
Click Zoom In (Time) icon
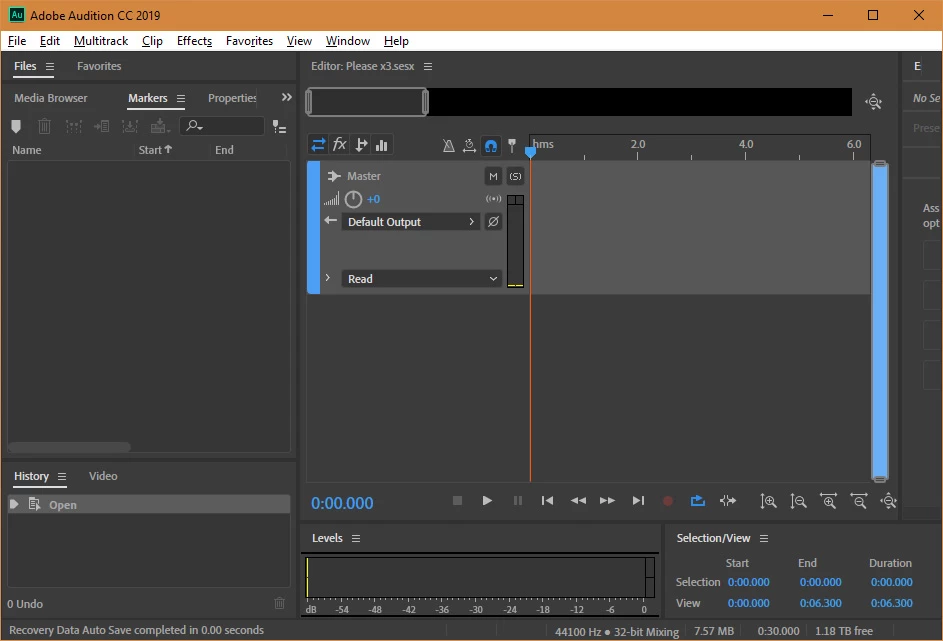[x=829, y=501]
